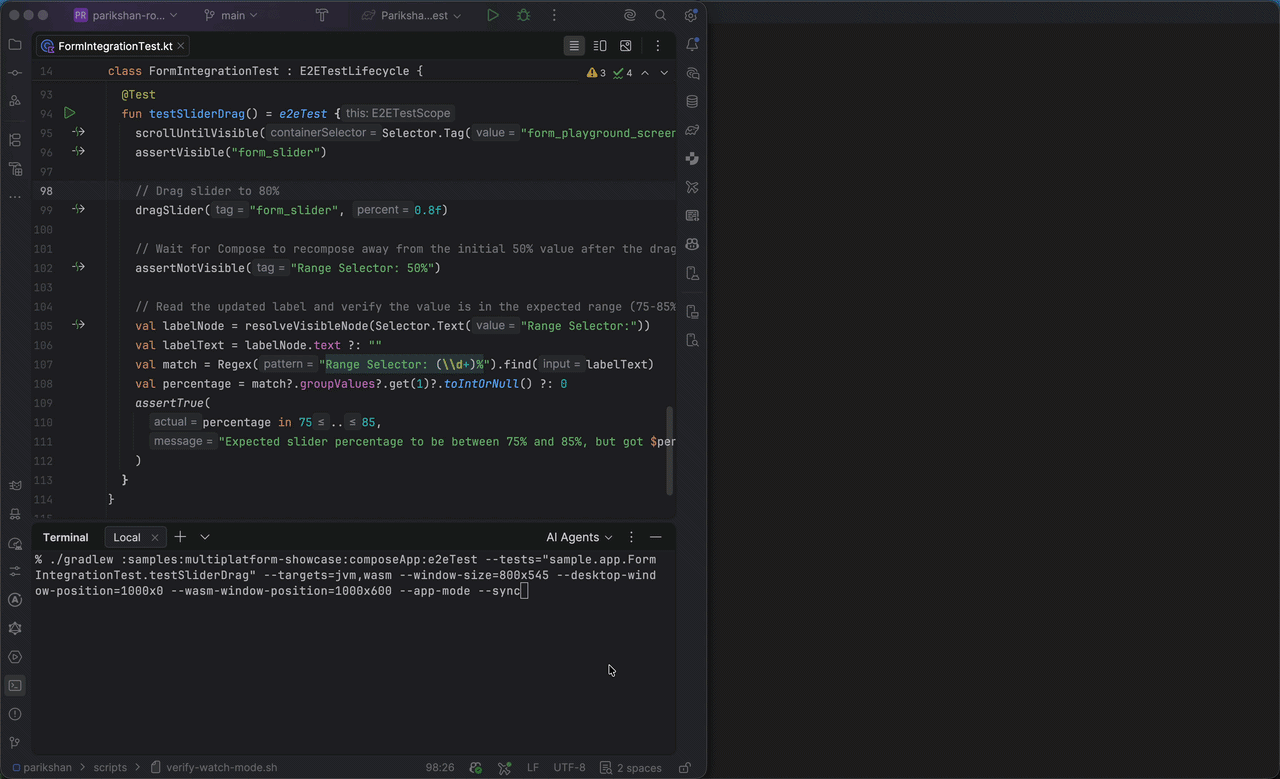1280x779 pixels.
Task: Toggle read-only lock in status bar
Action: click(685, 768)
